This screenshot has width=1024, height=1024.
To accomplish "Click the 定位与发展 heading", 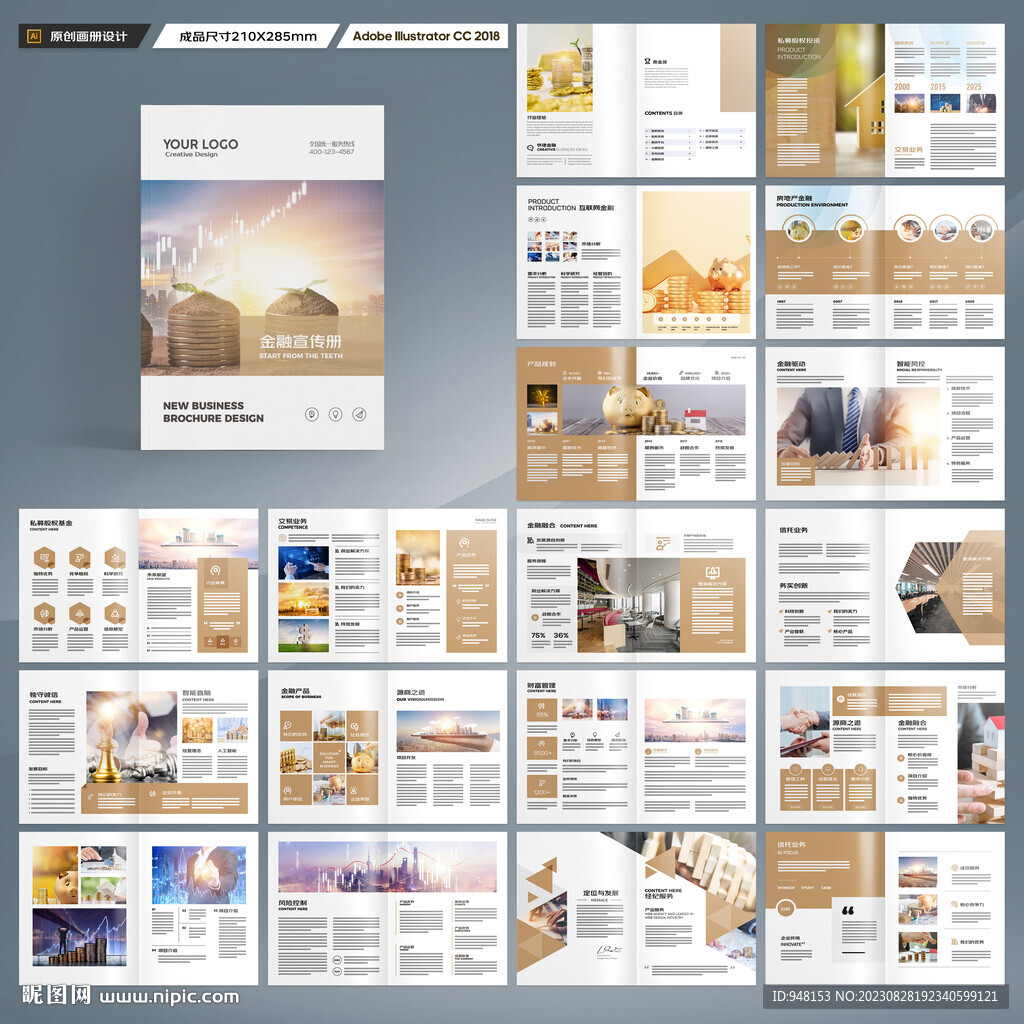I will [601, 893].
